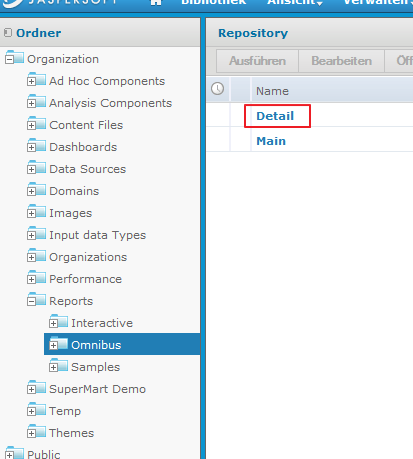This screenshot has width=413, height=459.
Task: Select the Dashboards folder icon
Action: tap(37, 145)
